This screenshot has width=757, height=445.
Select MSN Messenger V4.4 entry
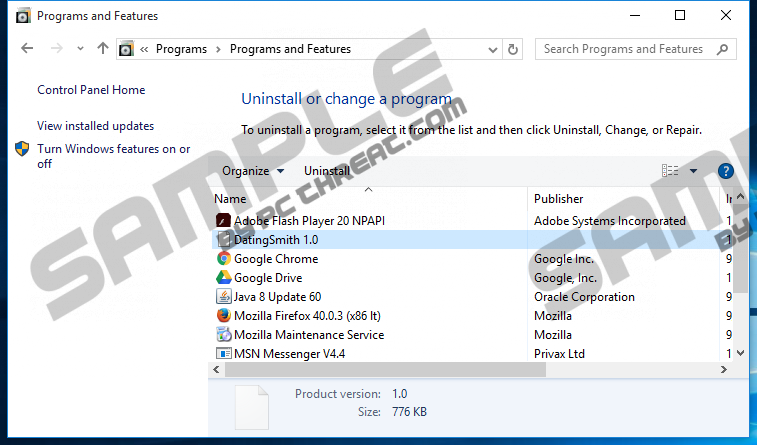(289, 354)
